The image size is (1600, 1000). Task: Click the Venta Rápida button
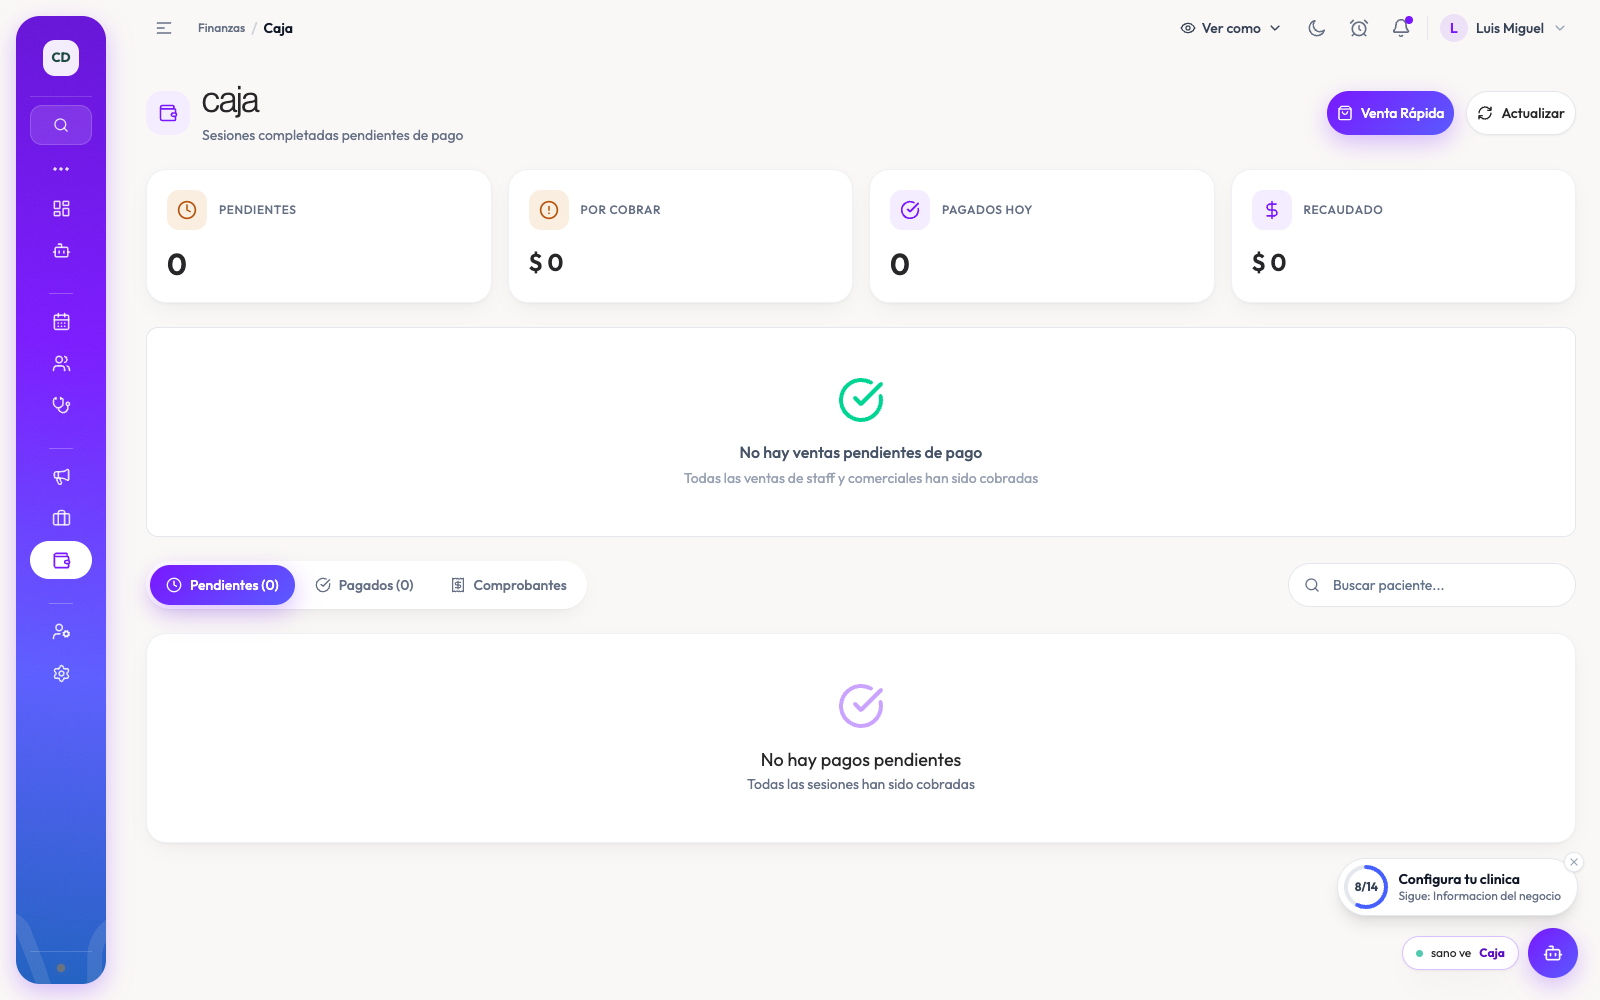[1390, 113]
